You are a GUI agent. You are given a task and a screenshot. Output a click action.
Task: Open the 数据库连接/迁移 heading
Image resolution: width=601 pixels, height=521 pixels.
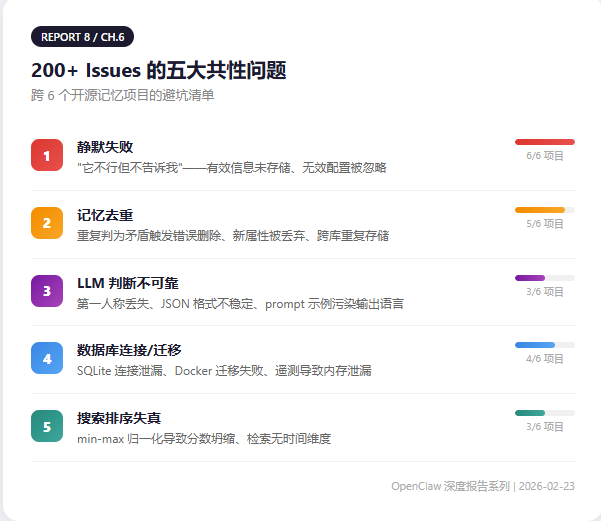pyautogui.click(x=128, y=350)
